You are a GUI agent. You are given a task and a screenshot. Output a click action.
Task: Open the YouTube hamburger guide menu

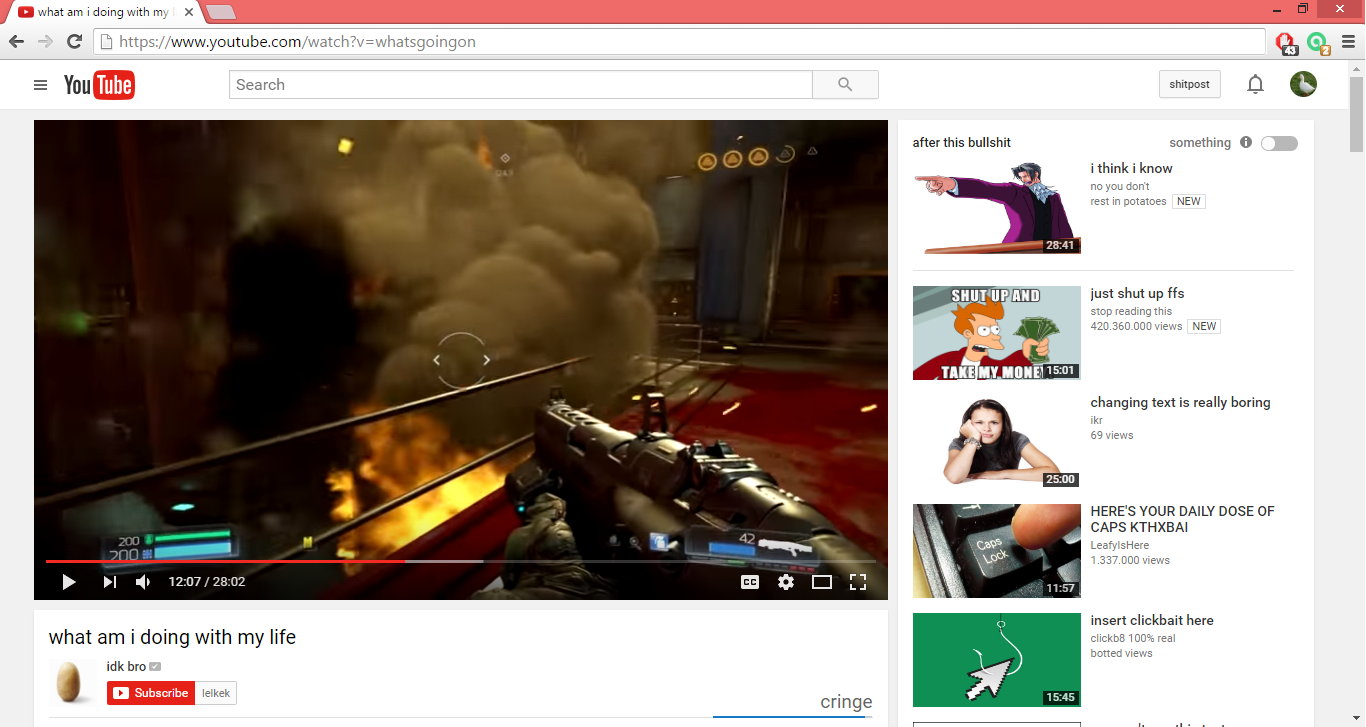[x=40, y=85]
